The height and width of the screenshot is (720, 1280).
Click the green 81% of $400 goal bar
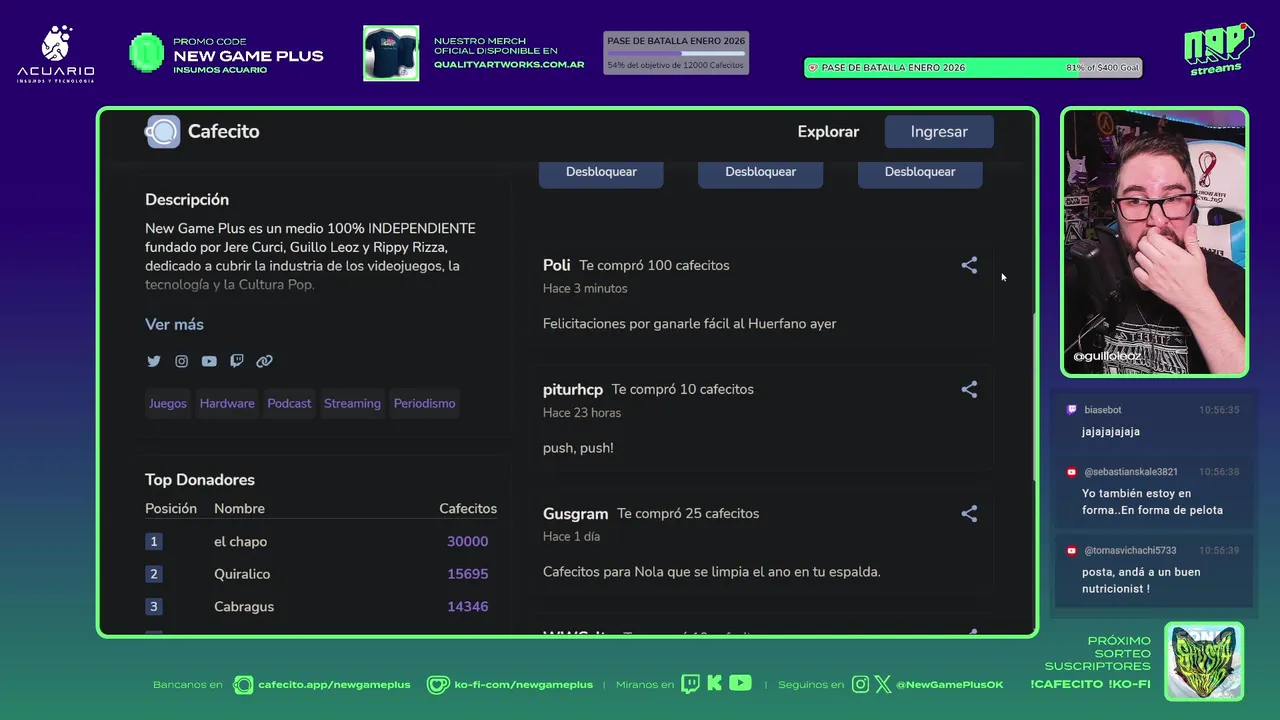point(973,68)
